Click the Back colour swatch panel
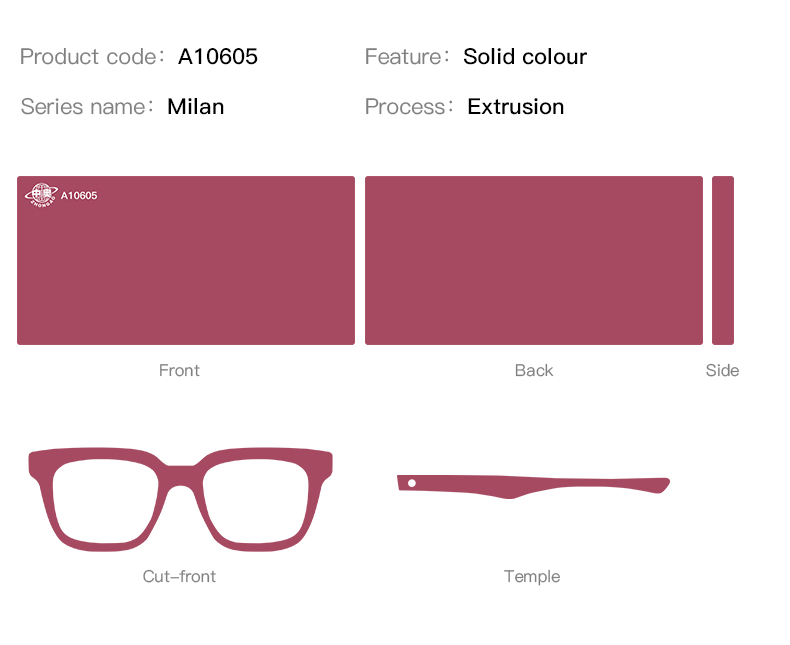Viewport: 790px width, 645px height. point(533,261)
